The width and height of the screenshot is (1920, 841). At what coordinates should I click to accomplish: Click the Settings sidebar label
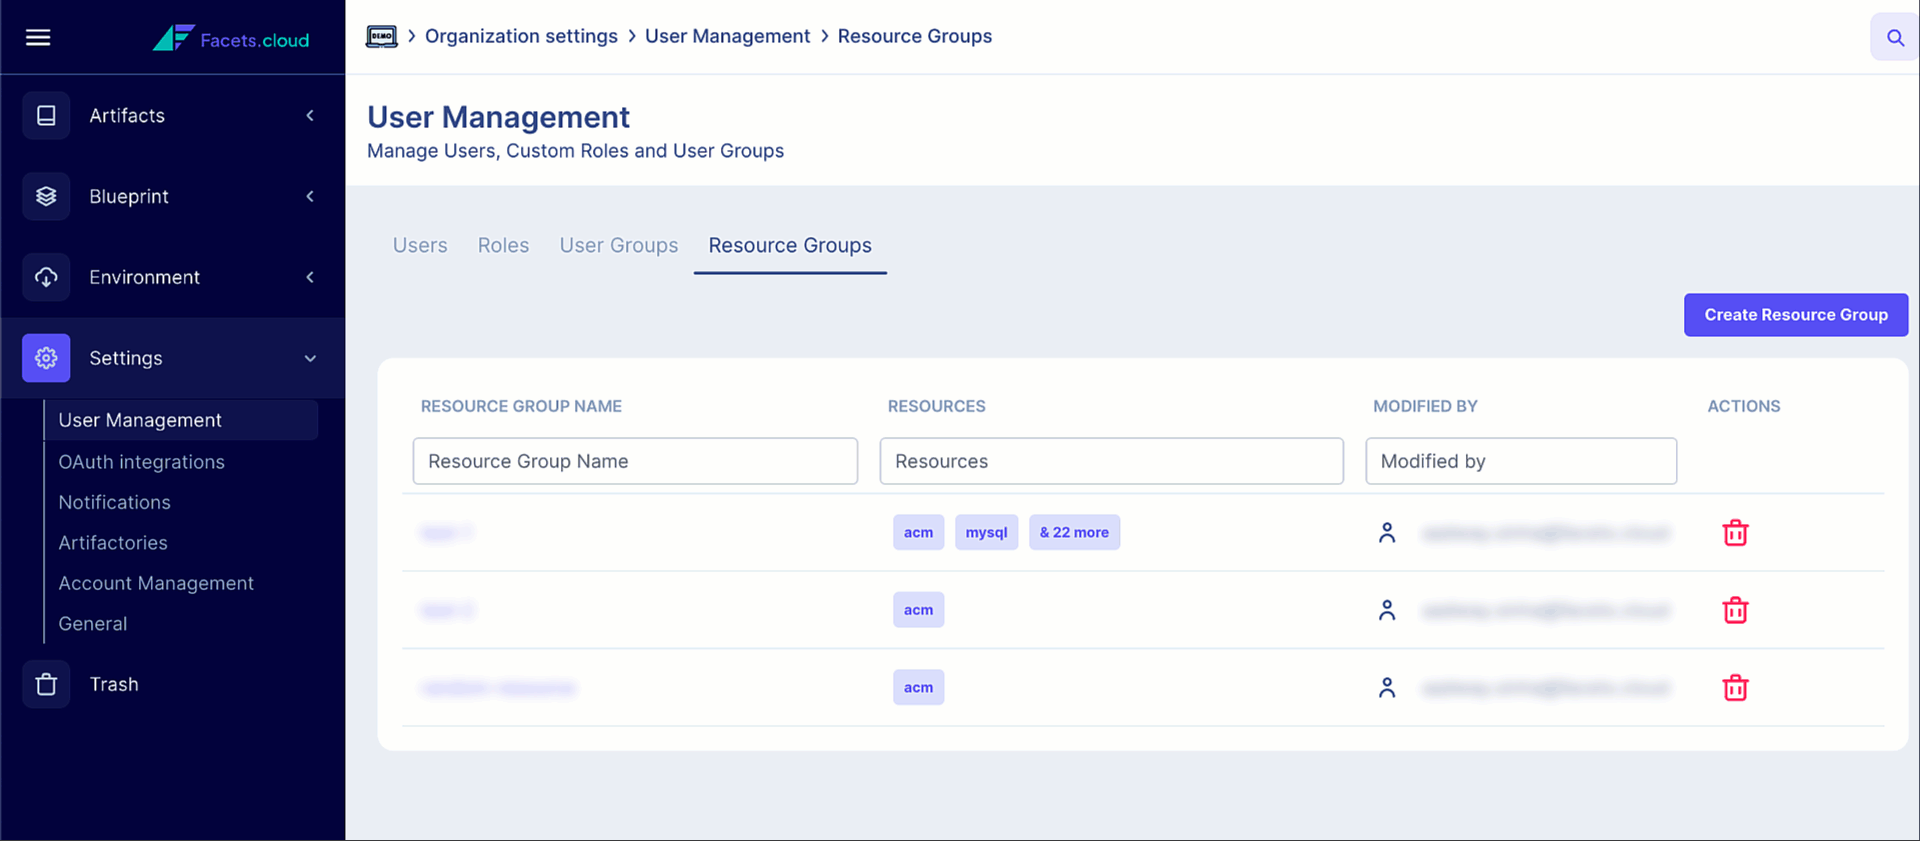[126, 358]
